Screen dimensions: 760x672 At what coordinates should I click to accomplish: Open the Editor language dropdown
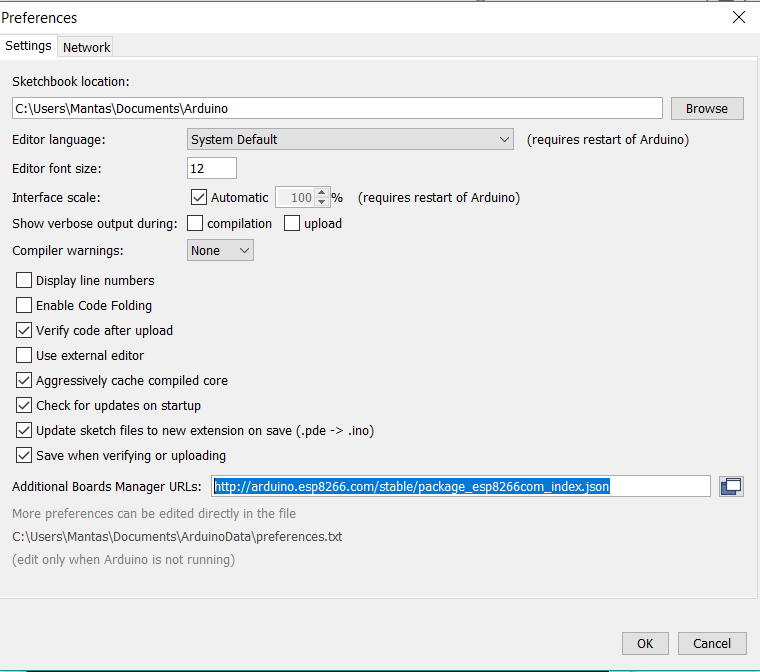coord(350,139)
